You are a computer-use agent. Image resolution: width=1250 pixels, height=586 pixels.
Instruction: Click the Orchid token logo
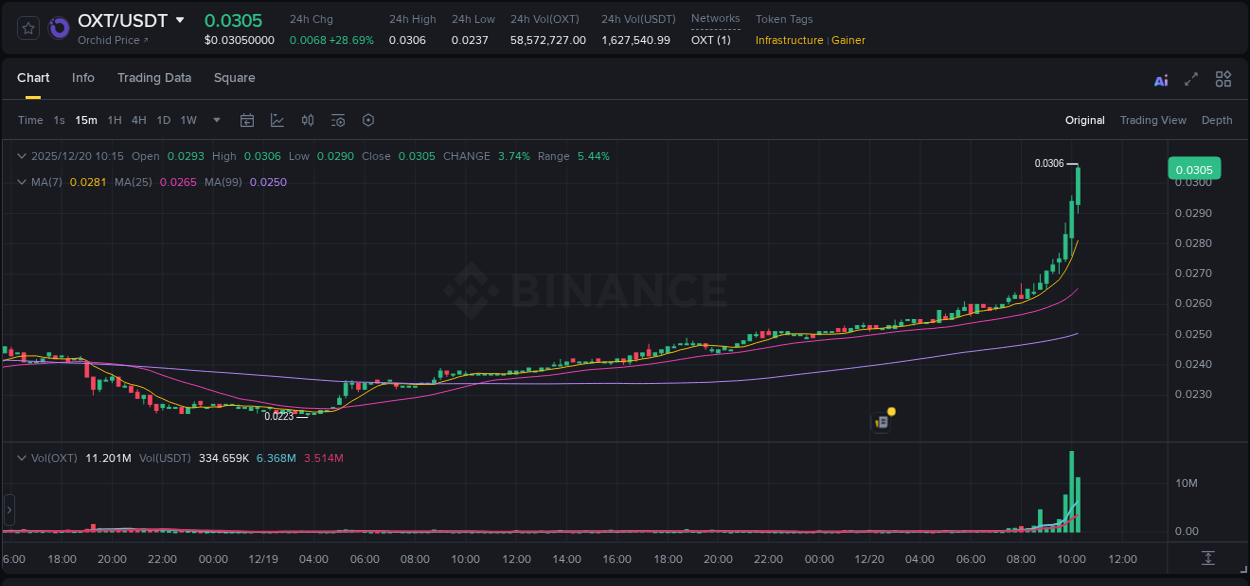(x=59, y=27)
